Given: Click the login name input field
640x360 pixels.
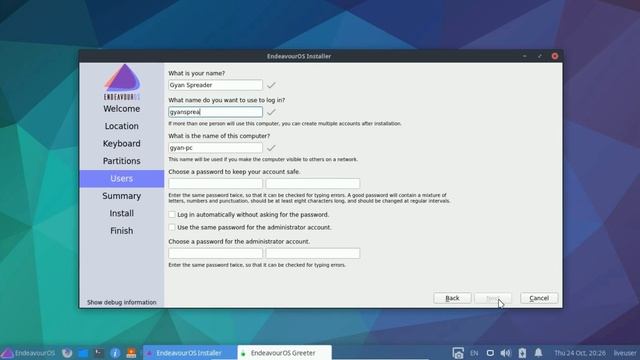Looking at the screenshot, I should click(216, 112).
